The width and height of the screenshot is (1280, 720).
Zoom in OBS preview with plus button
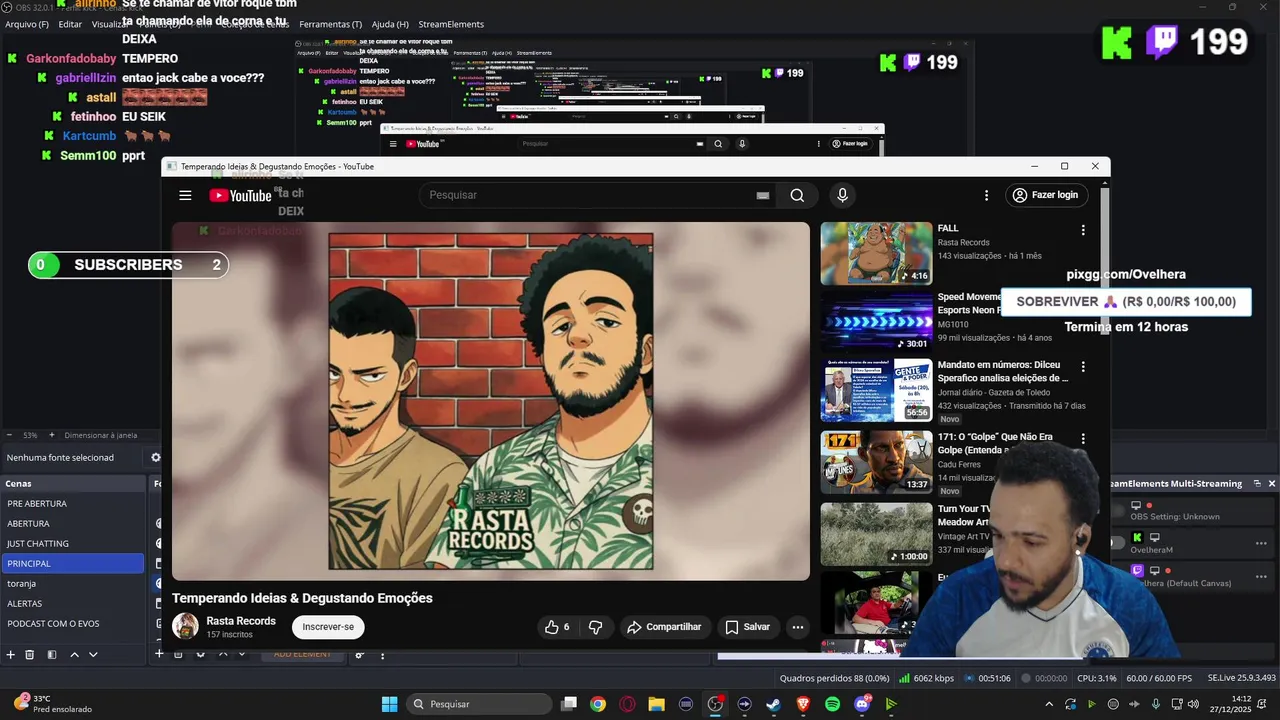(x=54, y=435)
